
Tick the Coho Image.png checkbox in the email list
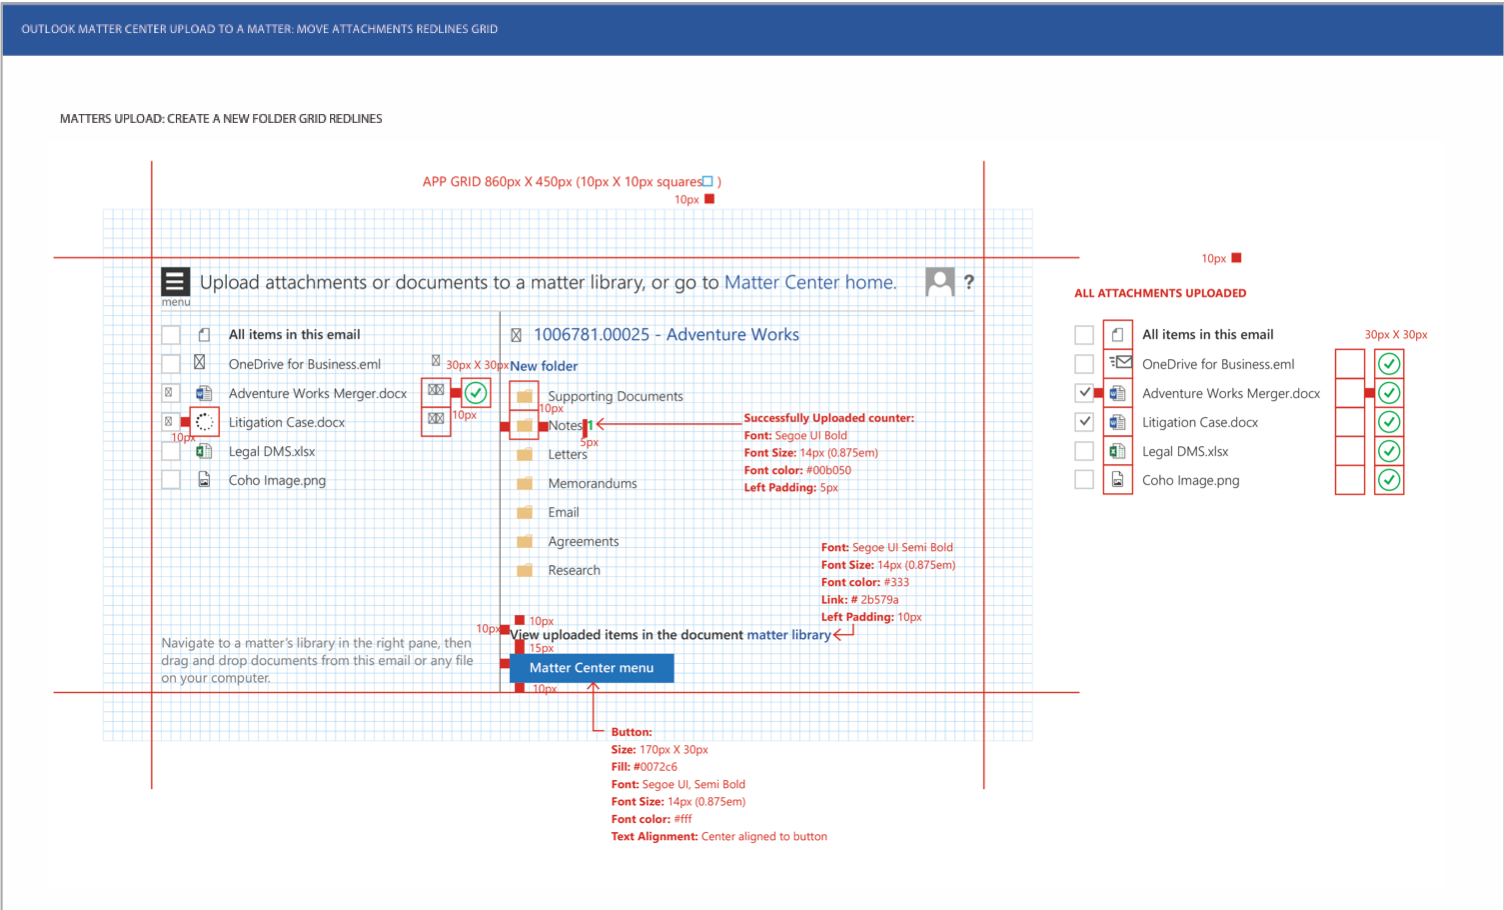coord(171,480)
